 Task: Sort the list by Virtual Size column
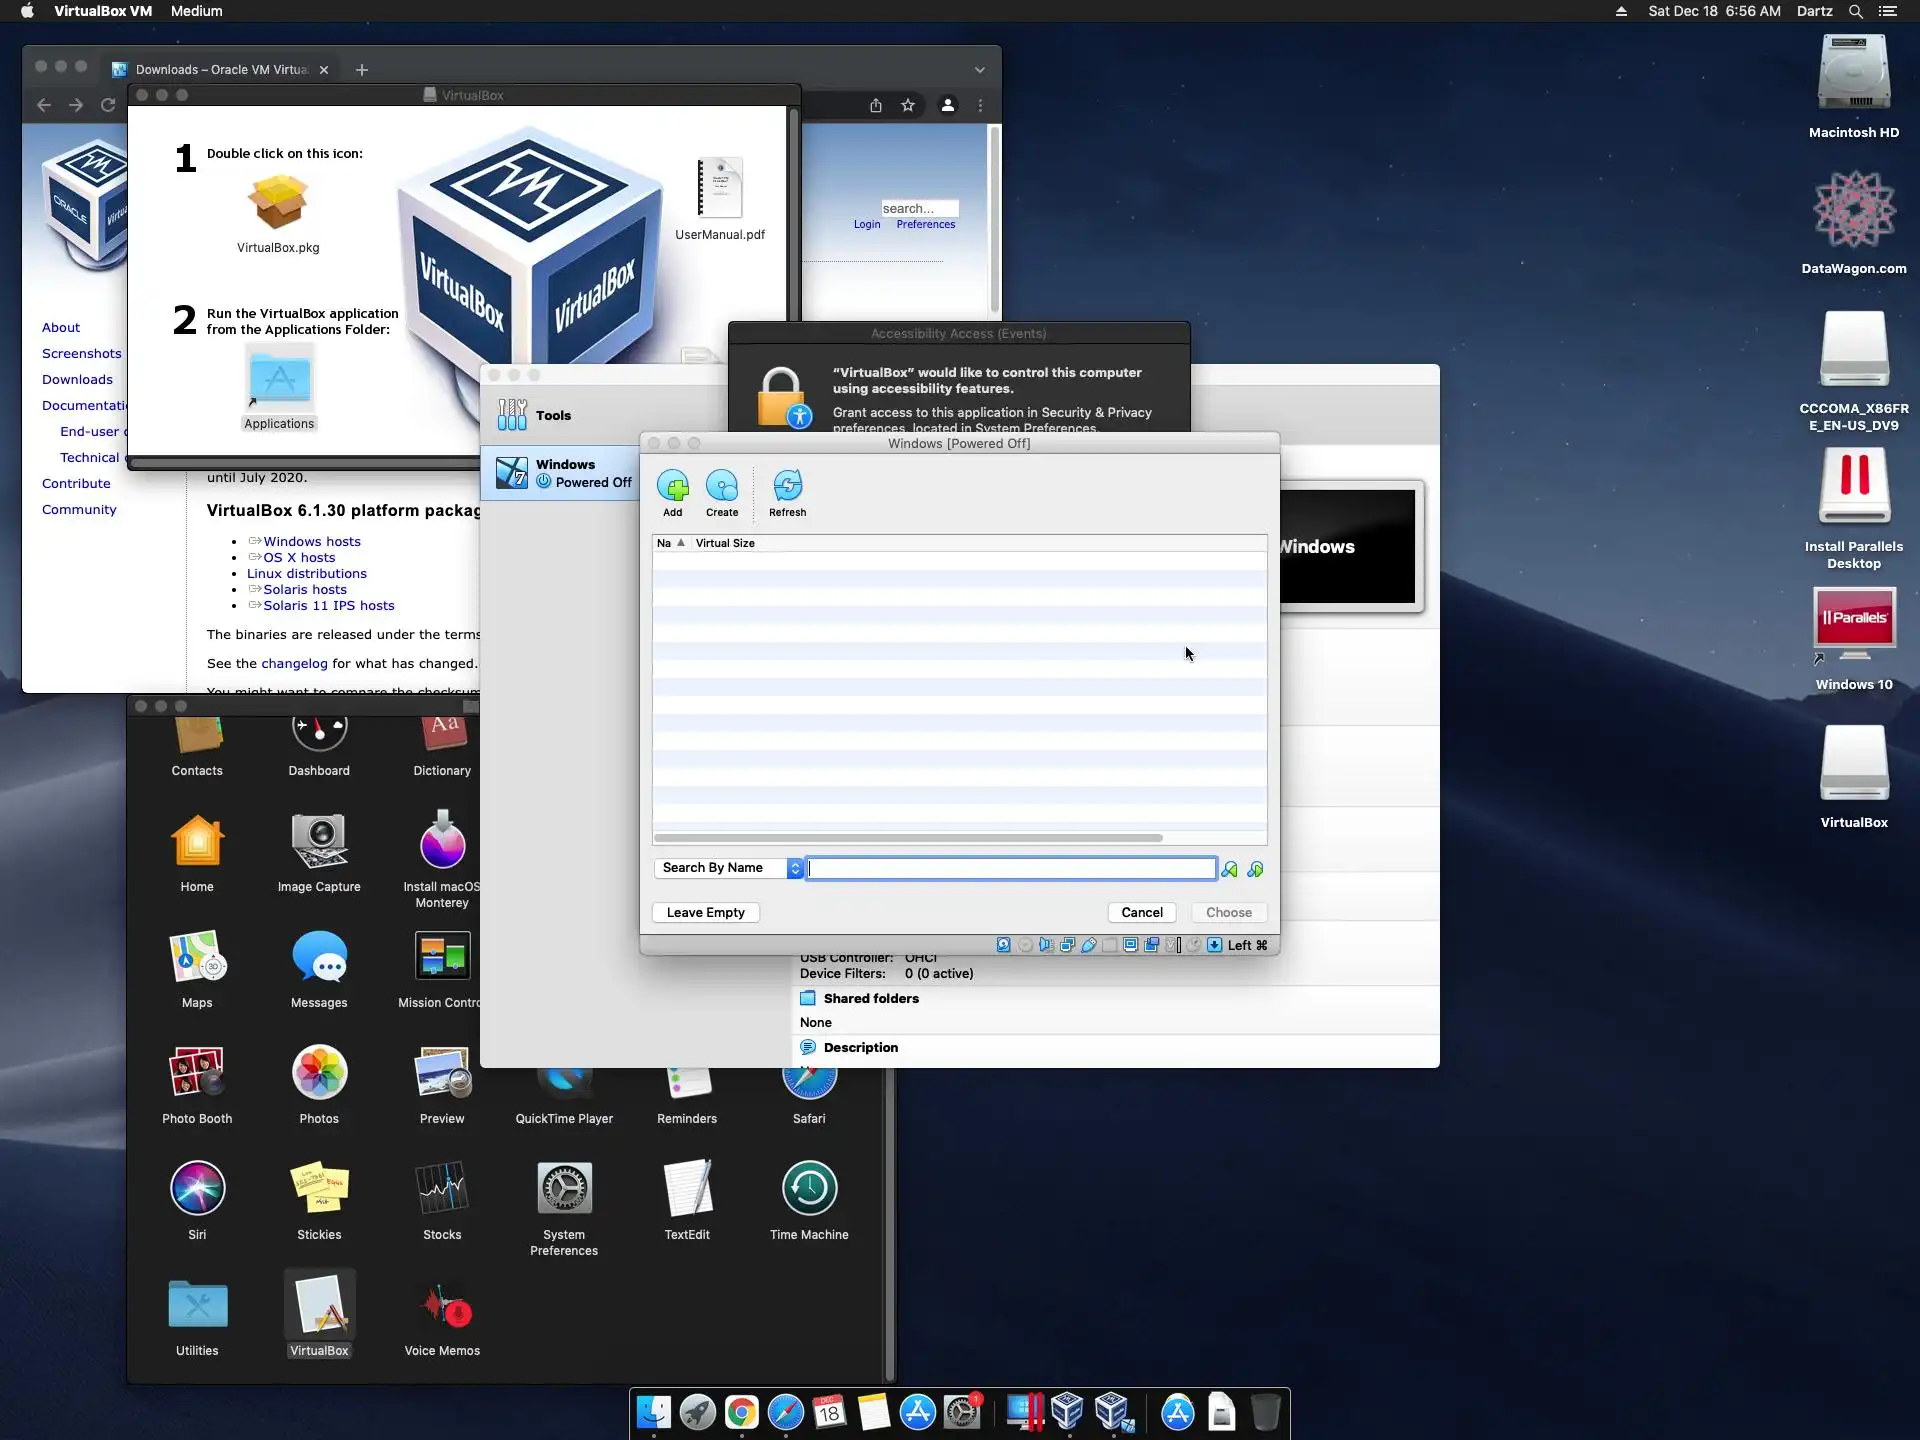point(725,543)
